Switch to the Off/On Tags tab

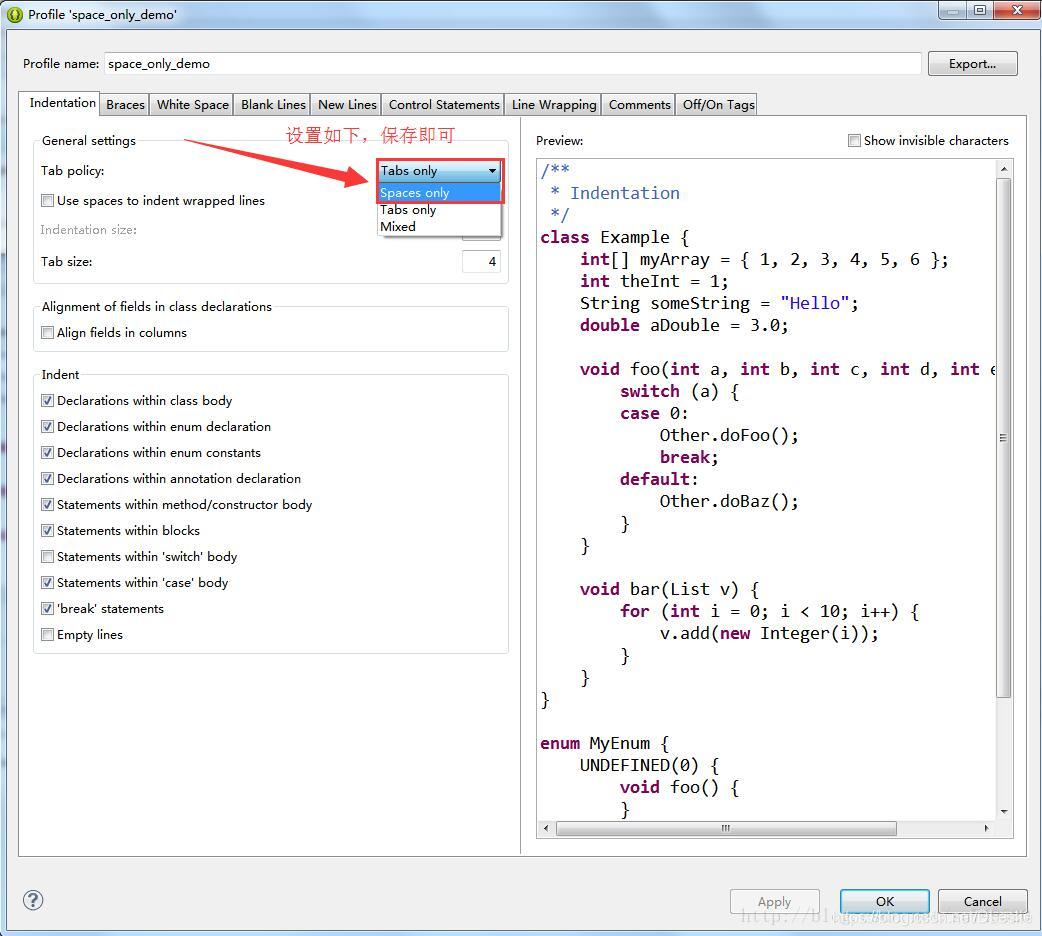click(718, 104)
